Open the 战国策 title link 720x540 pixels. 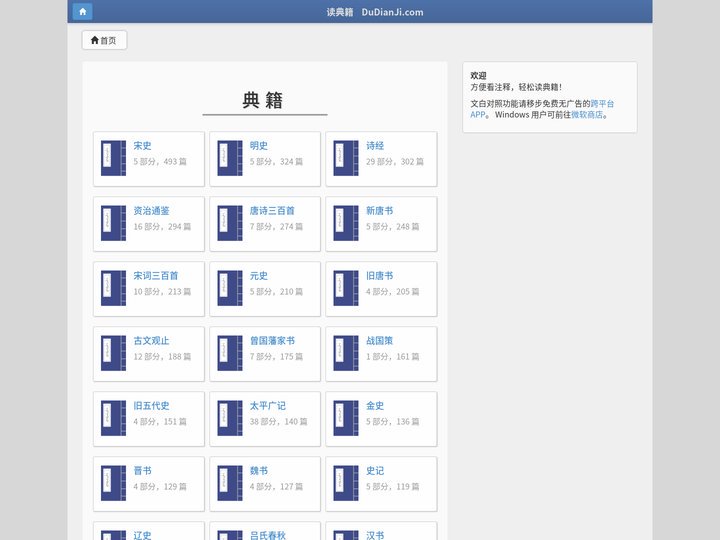(x=379, y=341)
